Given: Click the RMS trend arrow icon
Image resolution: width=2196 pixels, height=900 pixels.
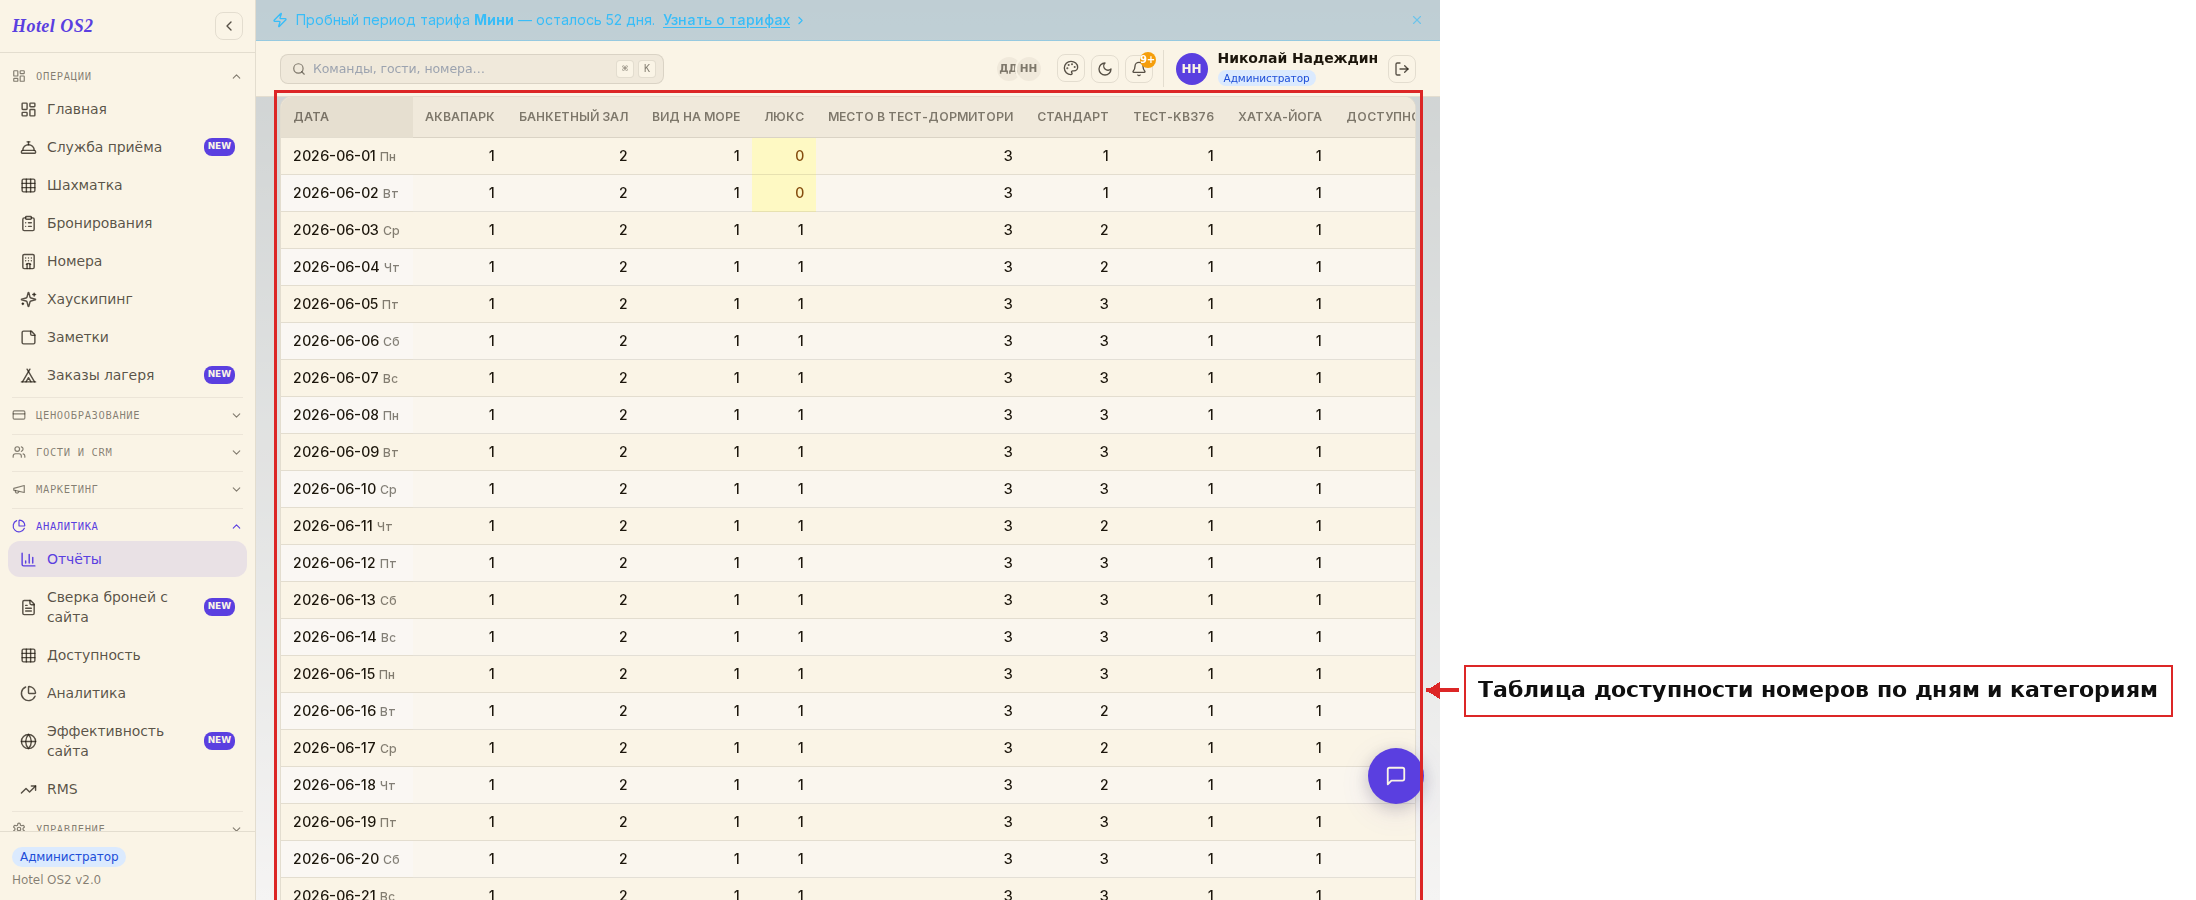Looking at the screenshot, I should (28, 789).
